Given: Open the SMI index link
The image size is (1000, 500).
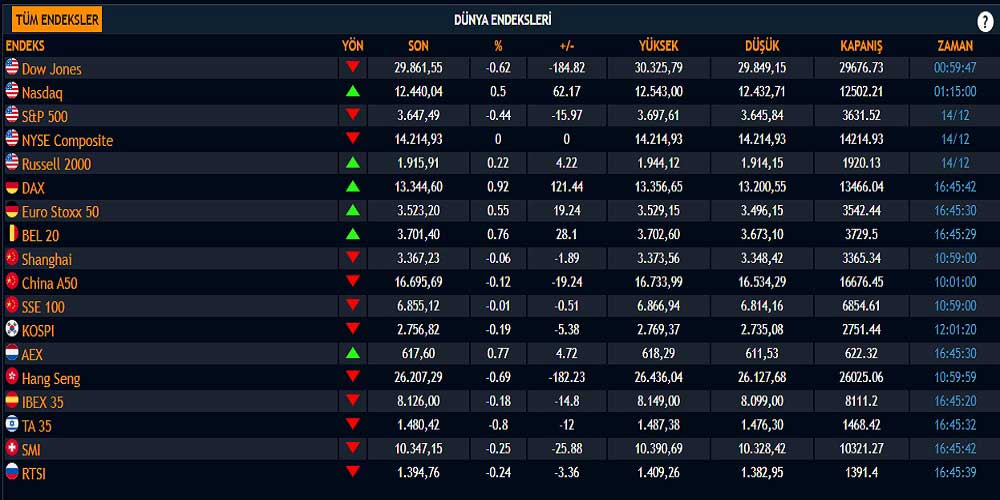Looking at the screenshot, I should coord(31,450).
